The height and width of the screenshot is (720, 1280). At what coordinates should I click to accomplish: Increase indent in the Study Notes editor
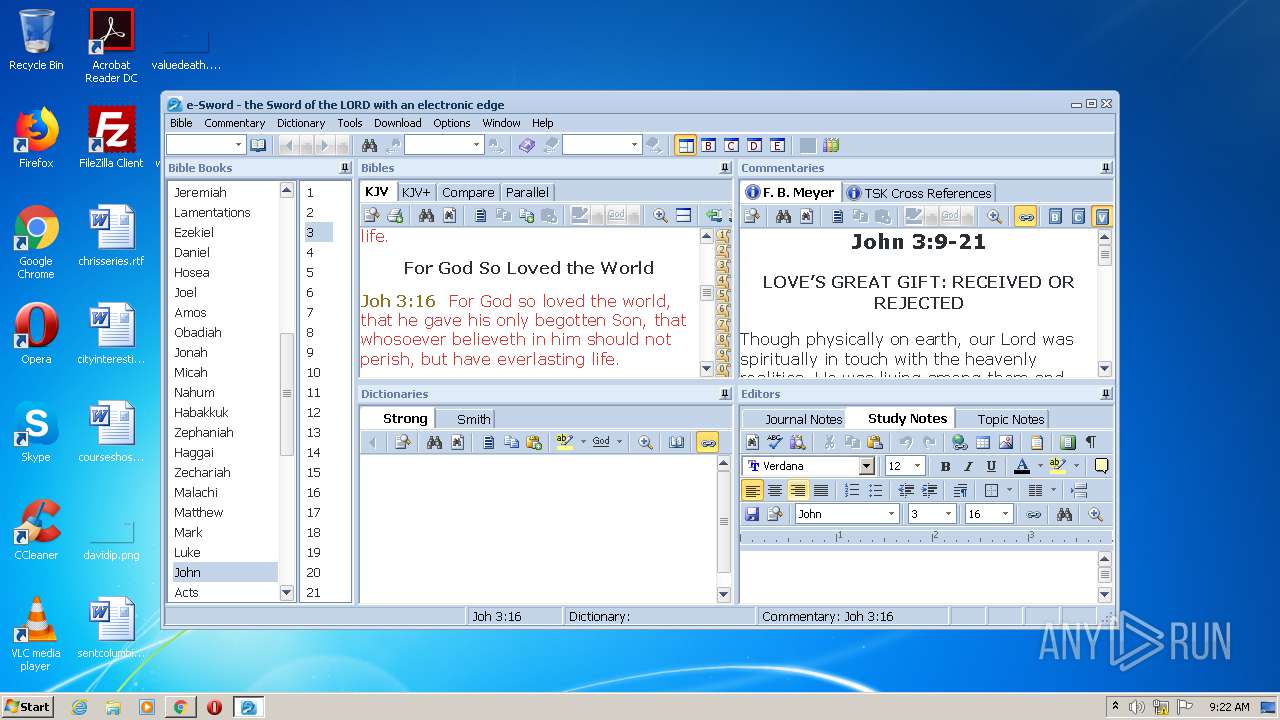click(929, 490)
